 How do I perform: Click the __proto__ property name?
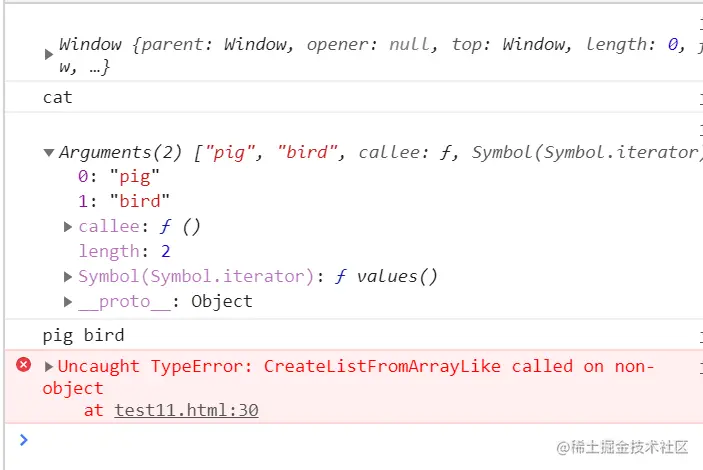pos(125,302)
